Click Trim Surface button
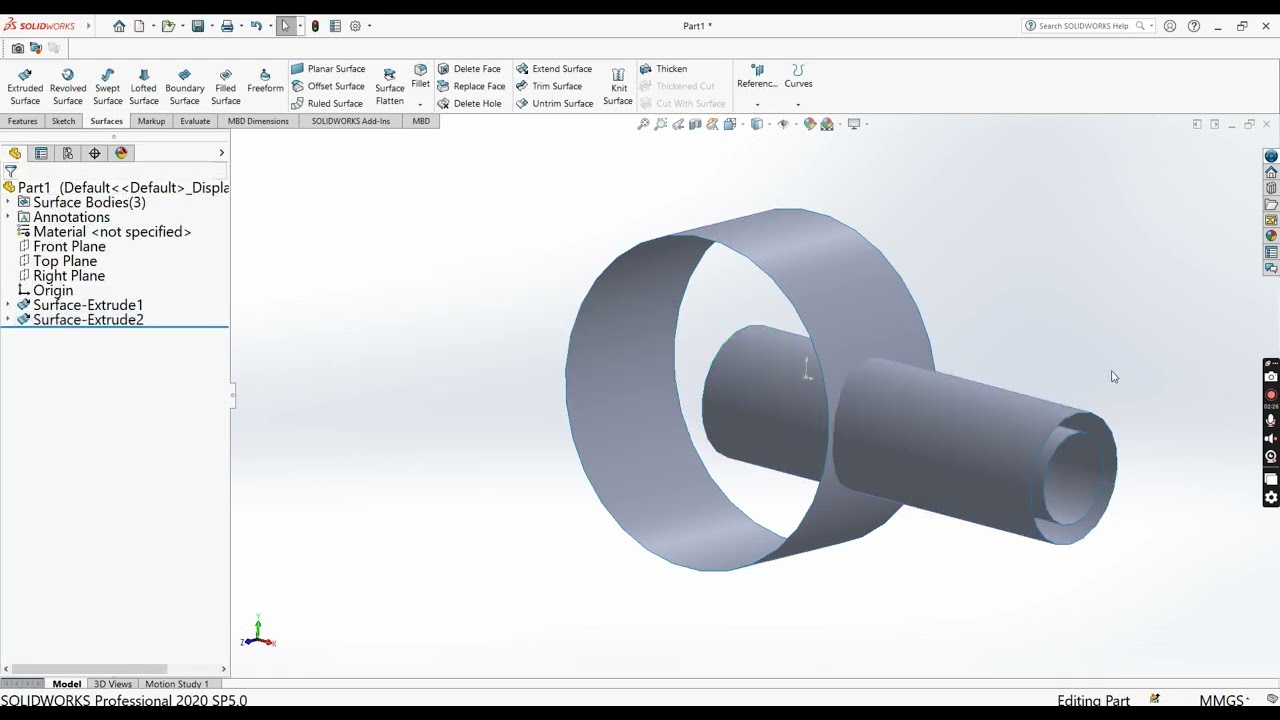 point(549,86)
